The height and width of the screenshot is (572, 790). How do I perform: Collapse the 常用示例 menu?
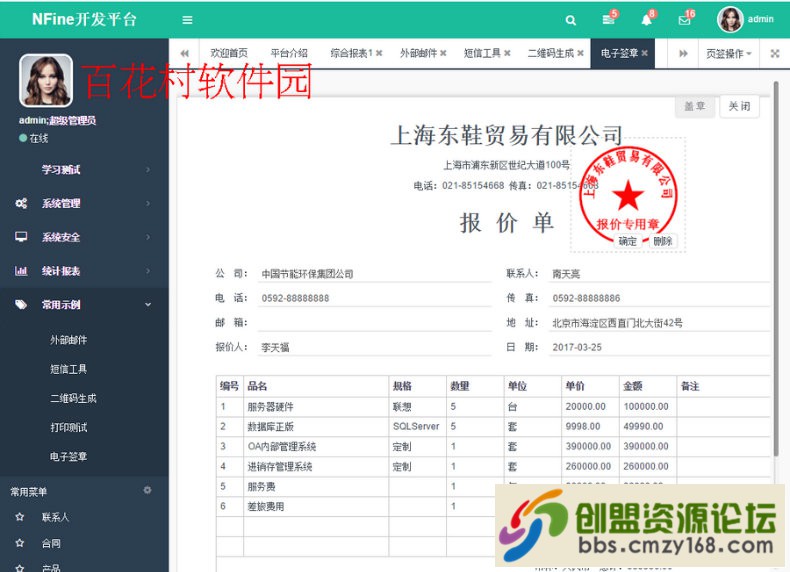coord(84,305)
